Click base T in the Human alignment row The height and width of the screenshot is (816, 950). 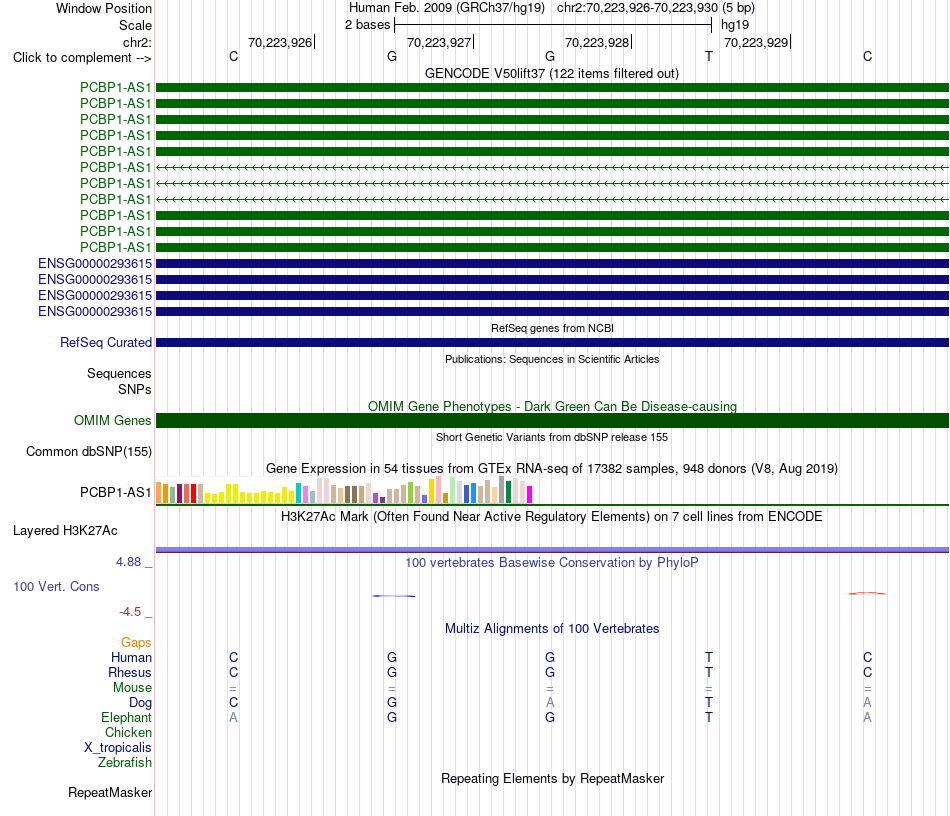coord(709,657)
